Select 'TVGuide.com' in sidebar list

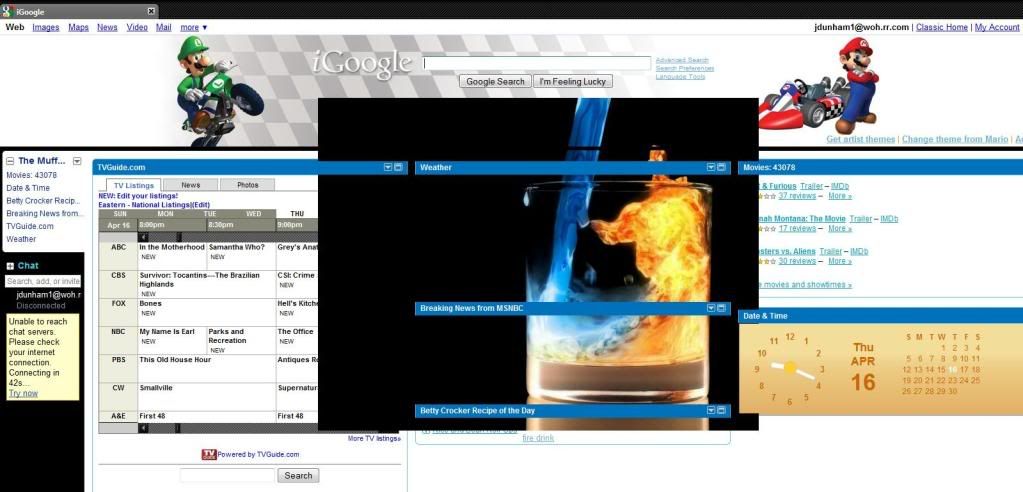[x=30, y=226]
